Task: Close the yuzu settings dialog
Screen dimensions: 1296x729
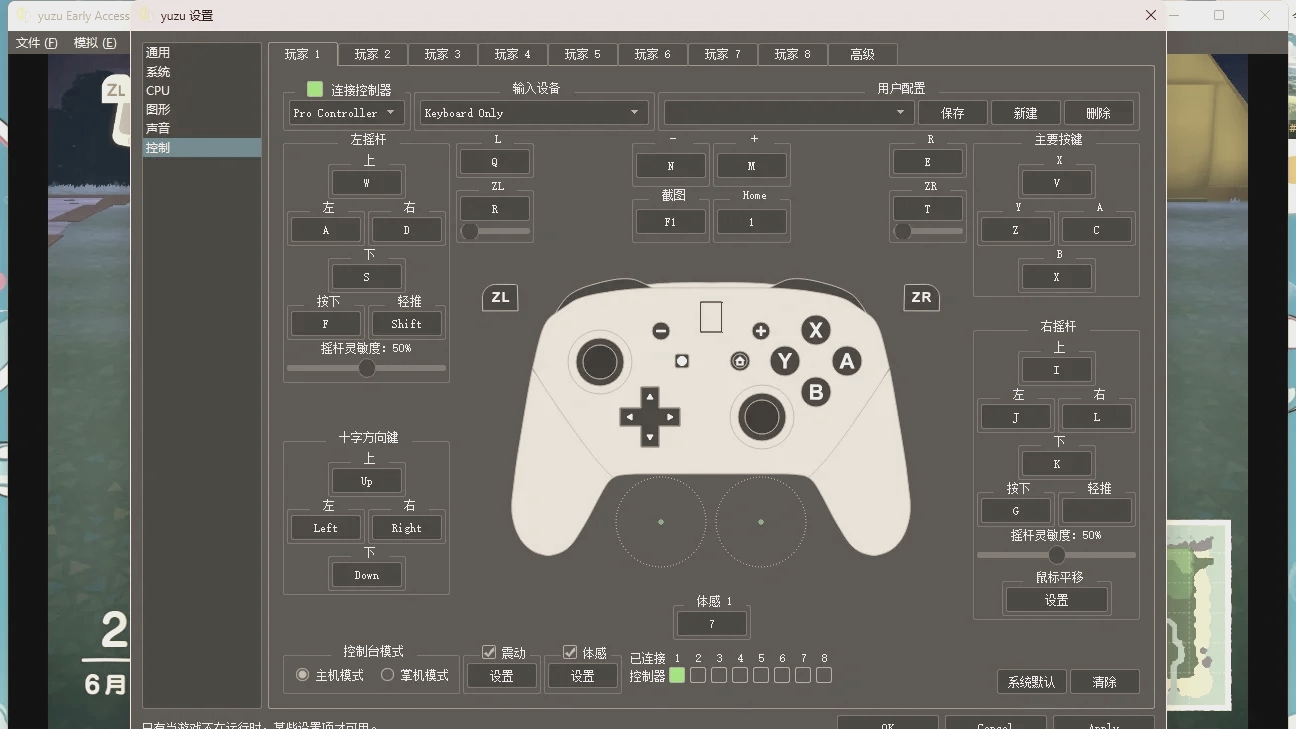Action: (1150, 15)
